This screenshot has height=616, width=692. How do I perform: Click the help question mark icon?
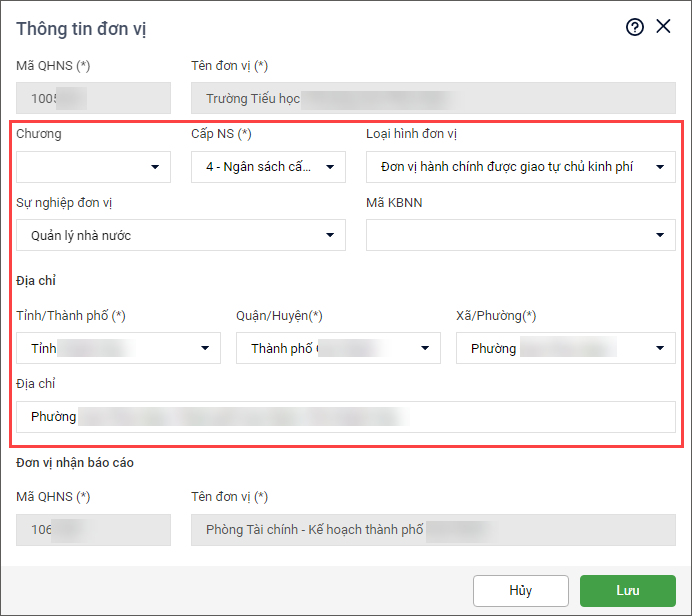point(634,28)
